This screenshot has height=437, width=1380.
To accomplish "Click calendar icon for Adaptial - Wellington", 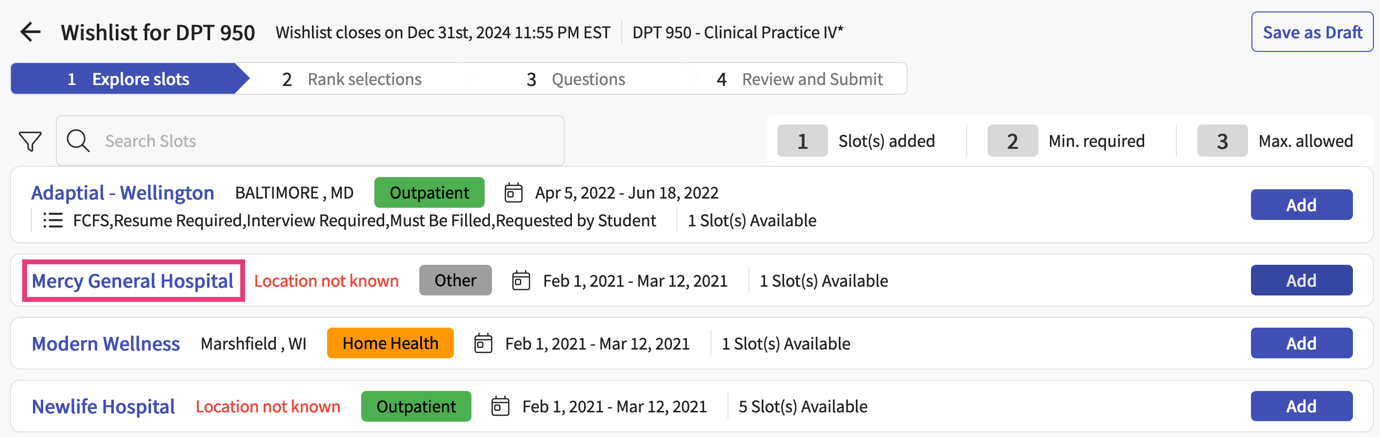I will pos(513,192).
